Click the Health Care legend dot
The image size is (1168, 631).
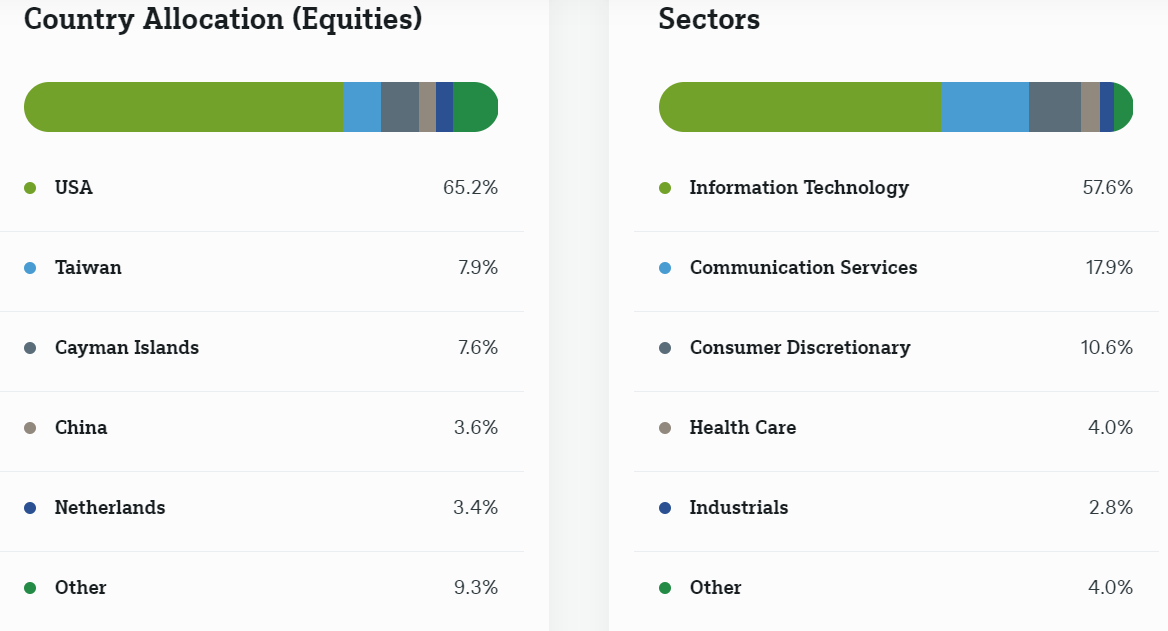tap(665, 428)
